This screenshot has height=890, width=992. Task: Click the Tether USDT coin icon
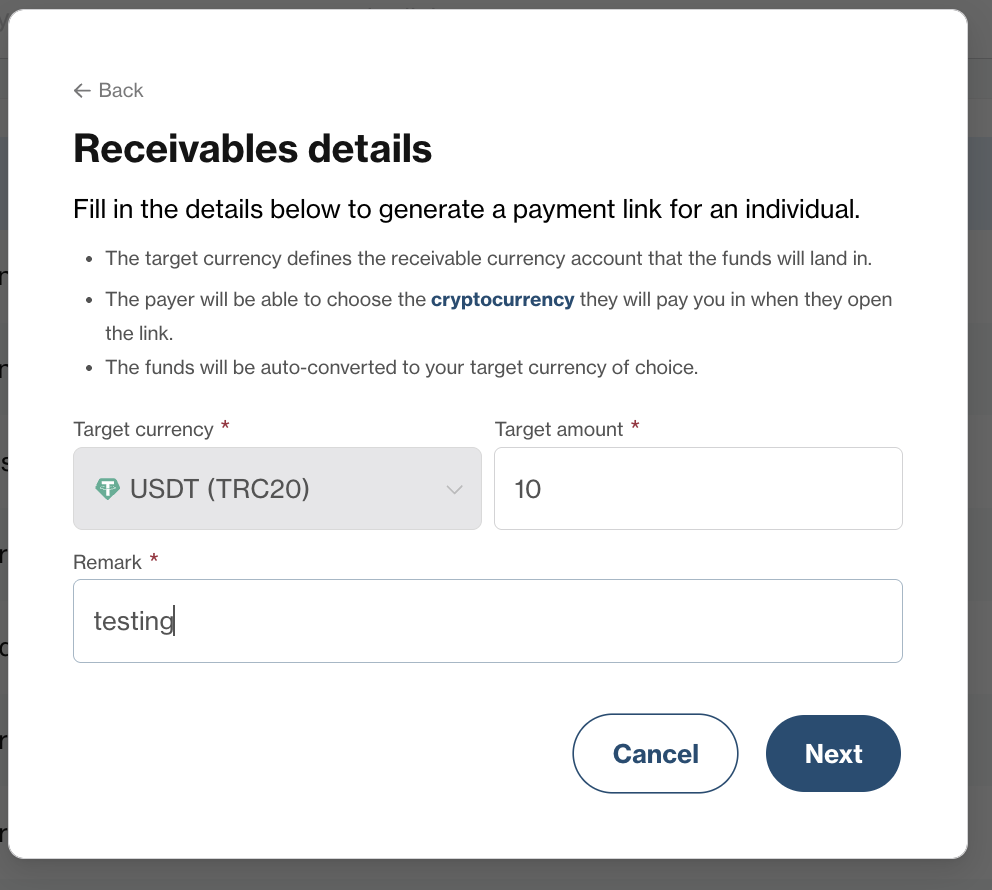tap(108, 488)
